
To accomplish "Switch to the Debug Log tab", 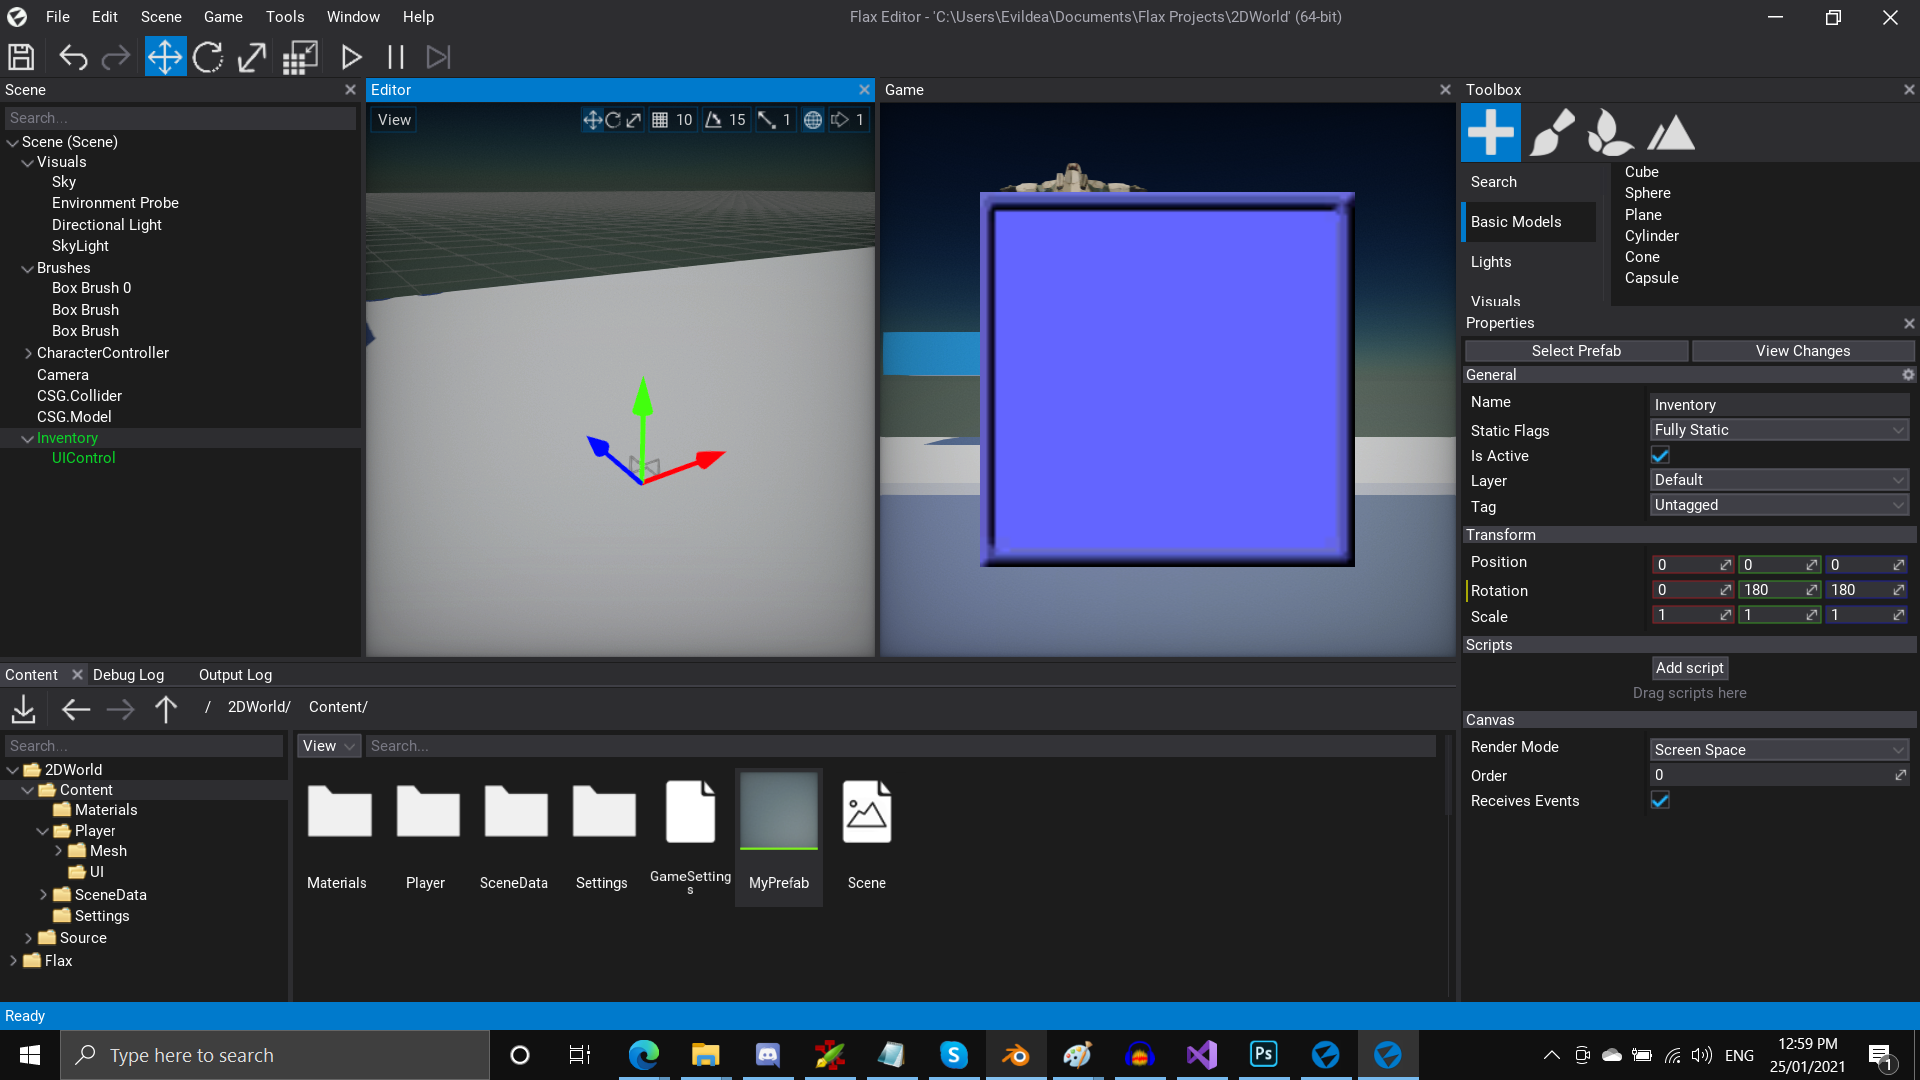I will point(128,674).
